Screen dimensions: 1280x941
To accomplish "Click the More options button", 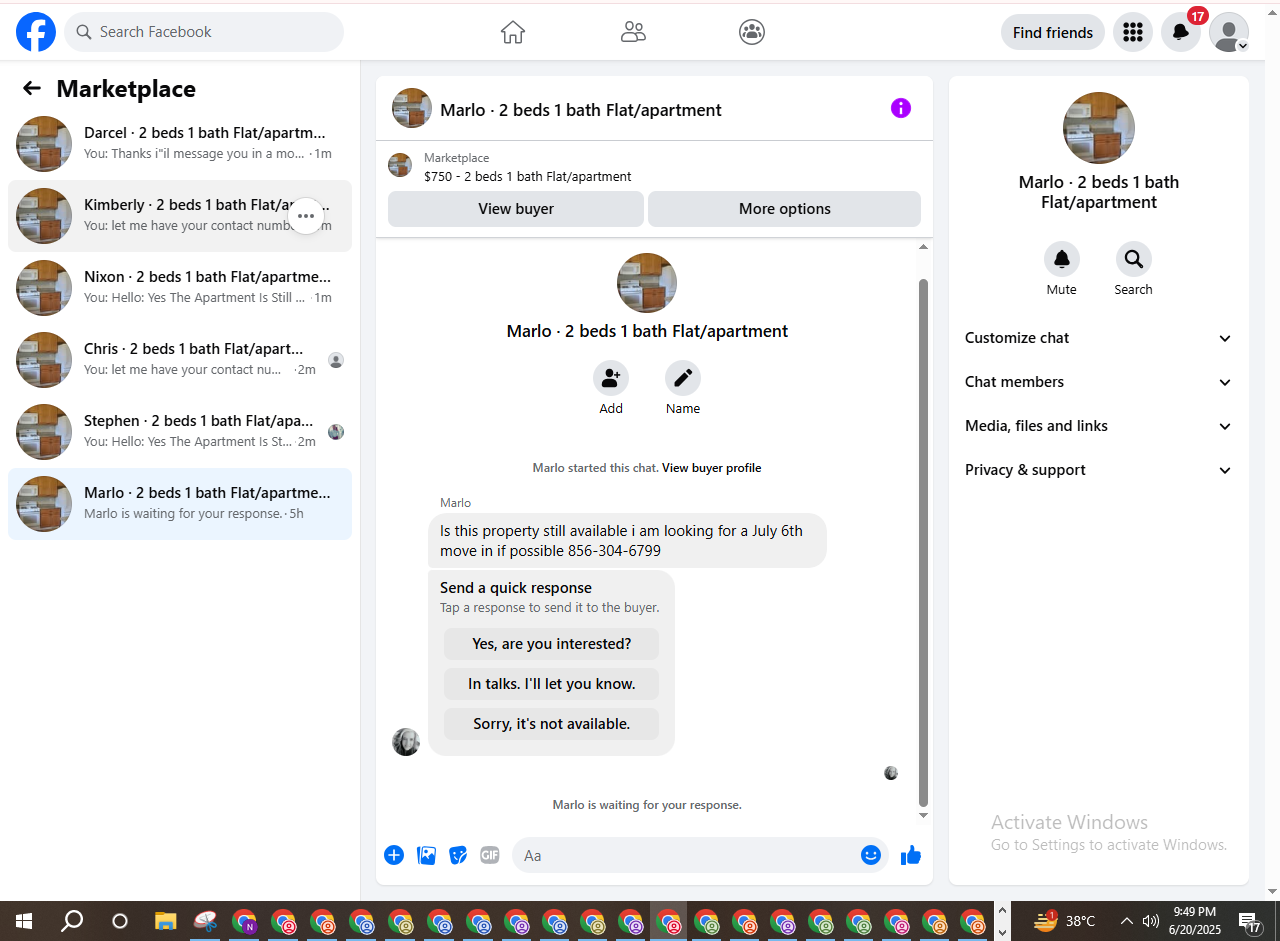I will [x=785, y=209].
